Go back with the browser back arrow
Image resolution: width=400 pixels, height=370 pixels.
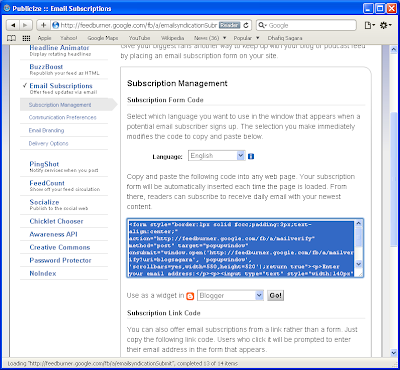pyautogui.click(x=13, y=25)
